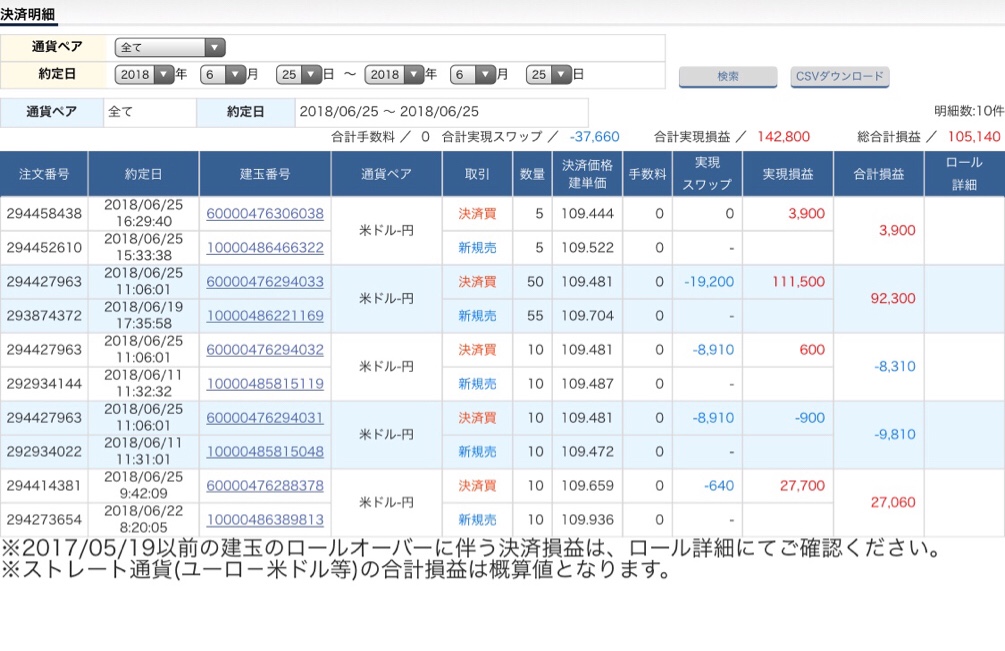Viewport: 1005px width, 651px height.
Task: Open the 通貨ペア dropdown set to 全て
Action: [x=170, y=47]
